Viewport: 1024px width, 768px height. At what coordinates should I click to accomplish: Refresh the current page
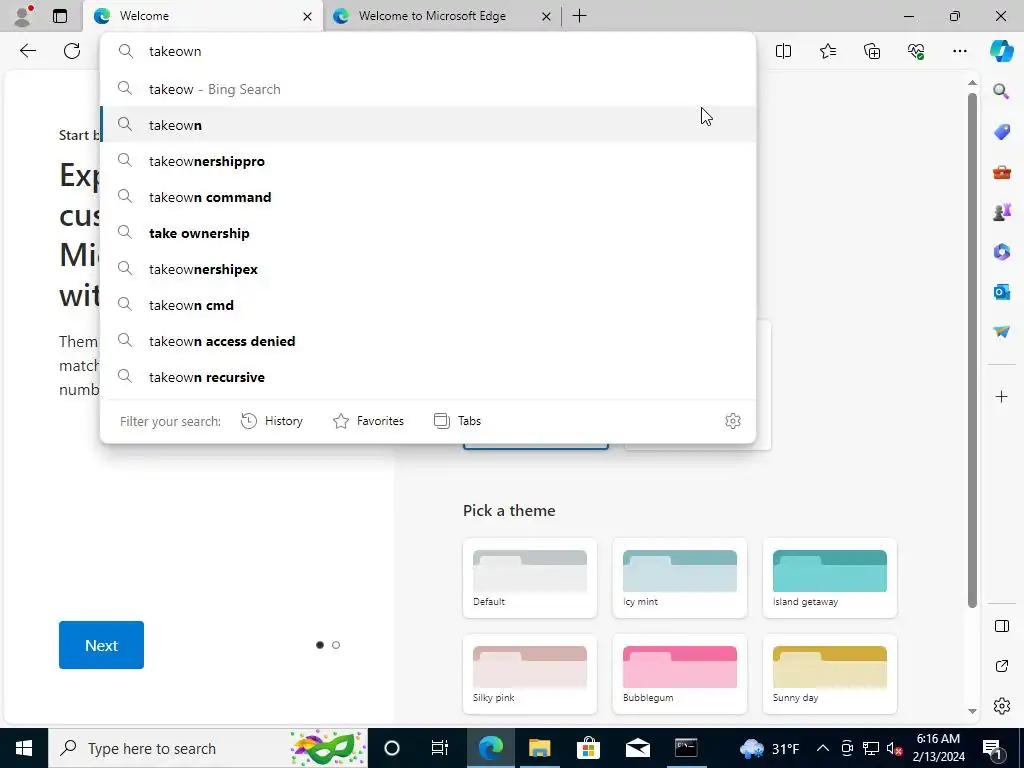coord(72,51)
